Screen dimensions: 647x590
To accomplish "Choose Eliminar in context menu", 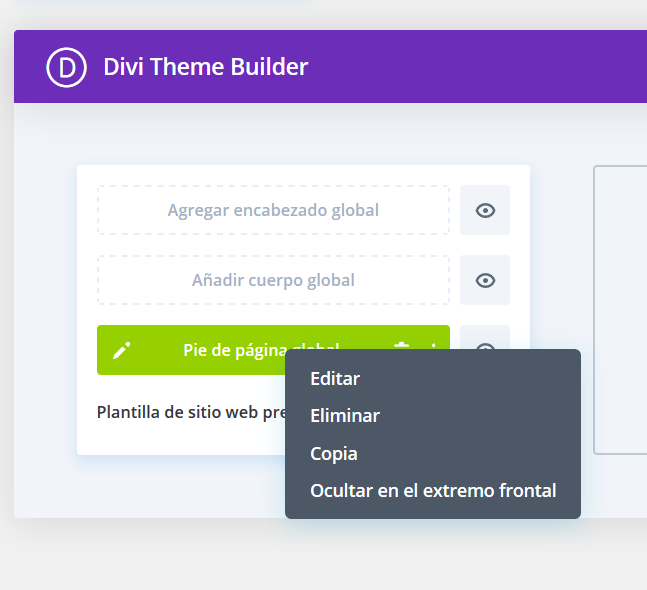I will 345,415.
